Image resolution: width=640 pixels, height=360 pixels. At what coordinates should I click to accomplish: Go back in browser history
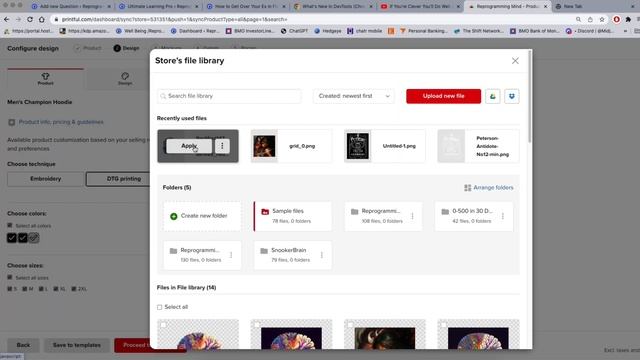(x=7, y=19)
